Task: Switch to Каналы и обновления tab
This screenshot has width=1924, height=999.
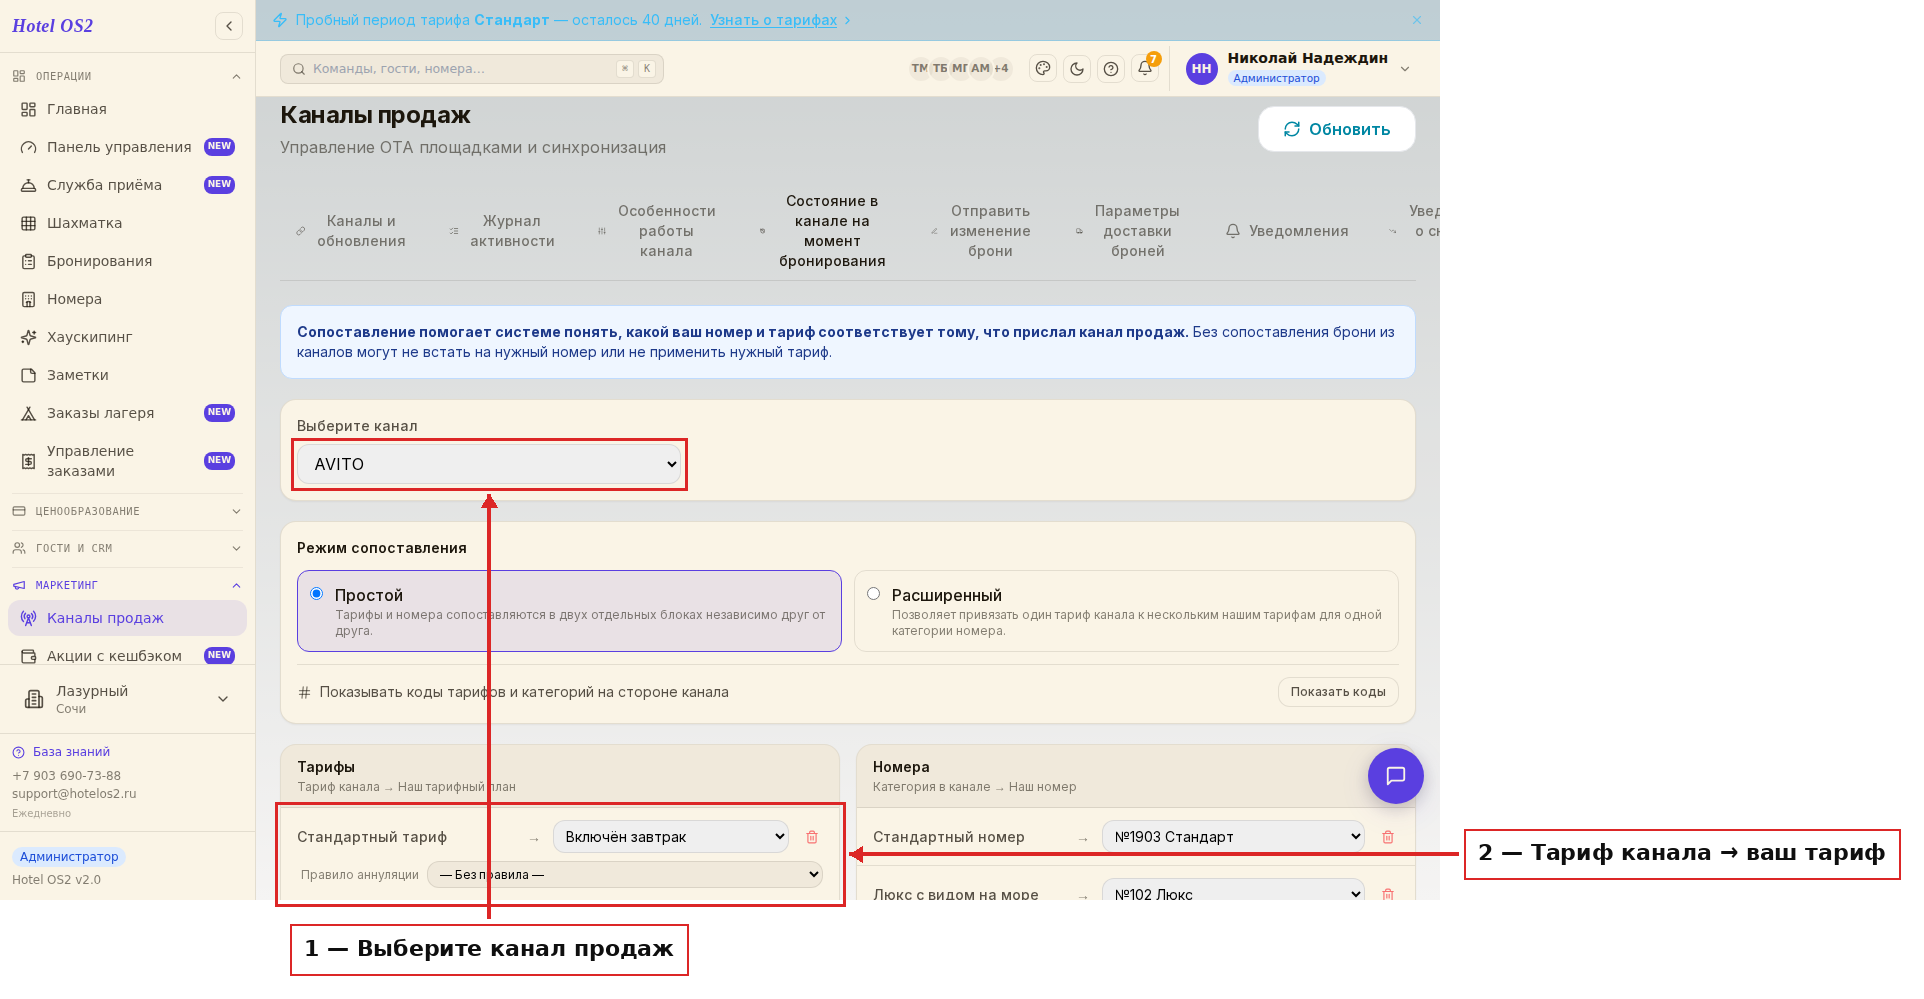Action: [x=351, y=231]
